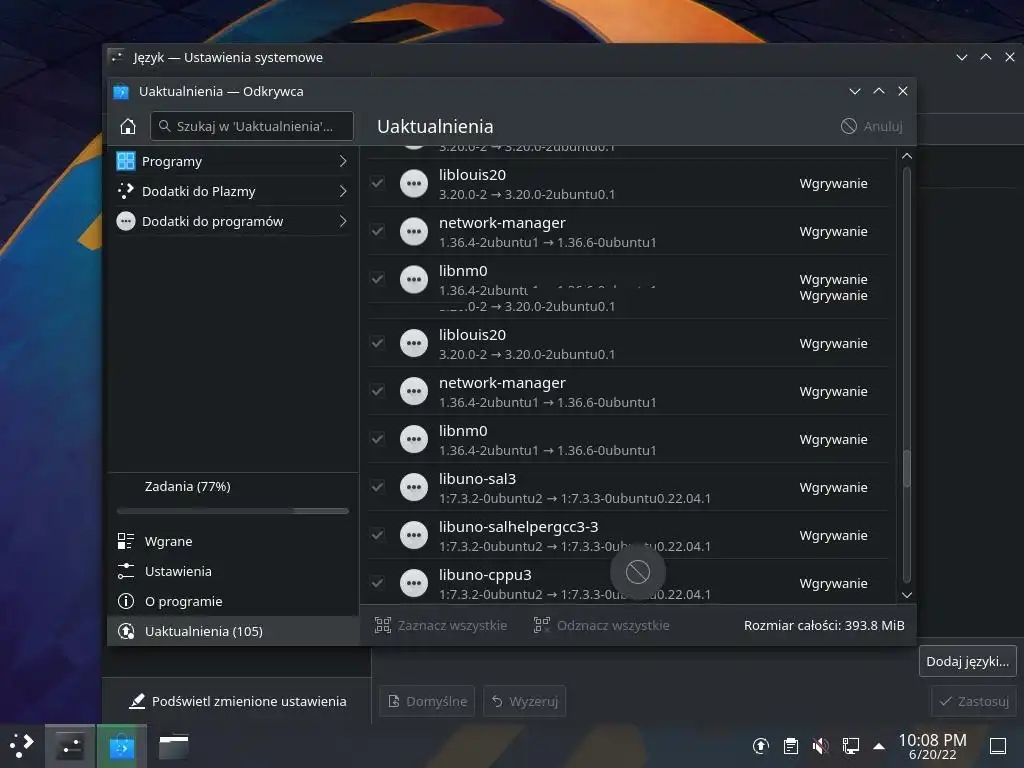Click the round floating cancel overlay icon
The height and width of the screenshot is (768, 1024).
click(x=638, y=572)
